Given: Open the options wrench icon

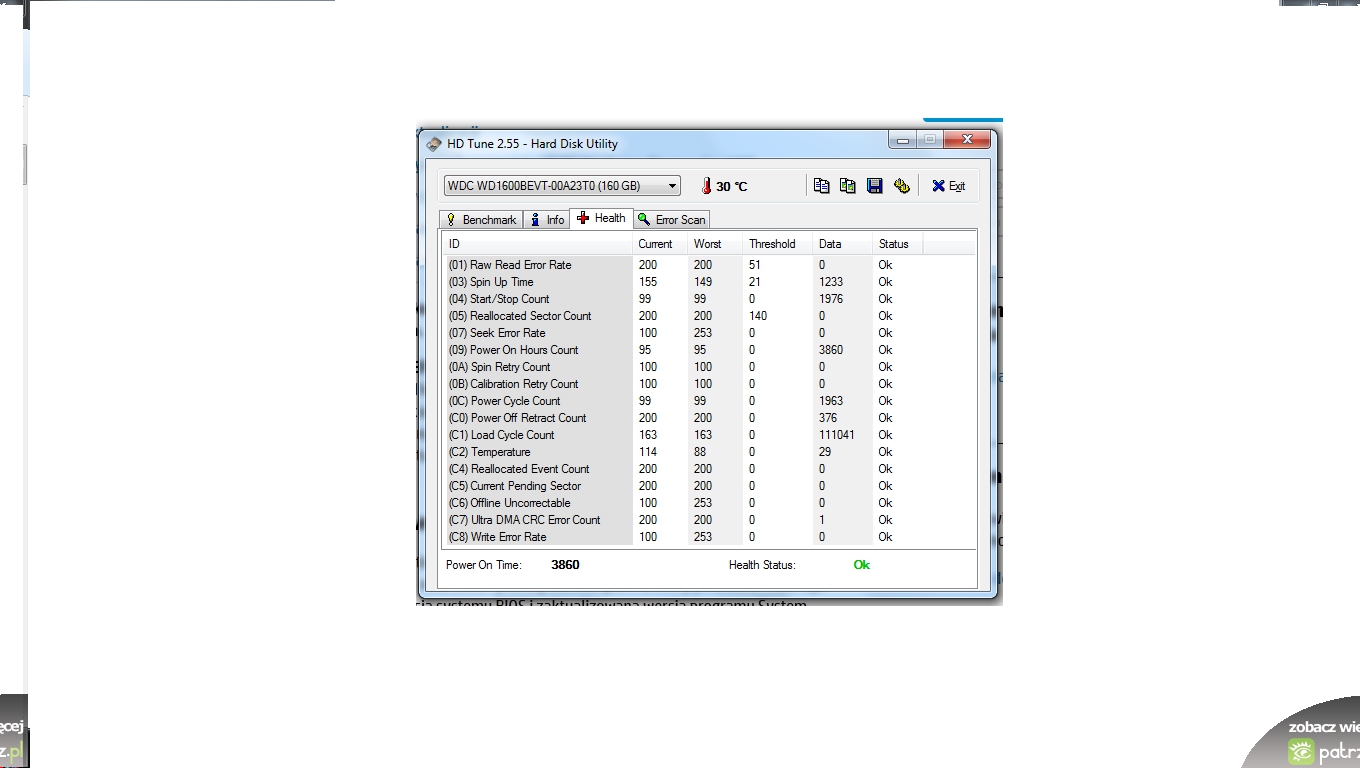Looking at the screenshot, I should pos(901,186).
